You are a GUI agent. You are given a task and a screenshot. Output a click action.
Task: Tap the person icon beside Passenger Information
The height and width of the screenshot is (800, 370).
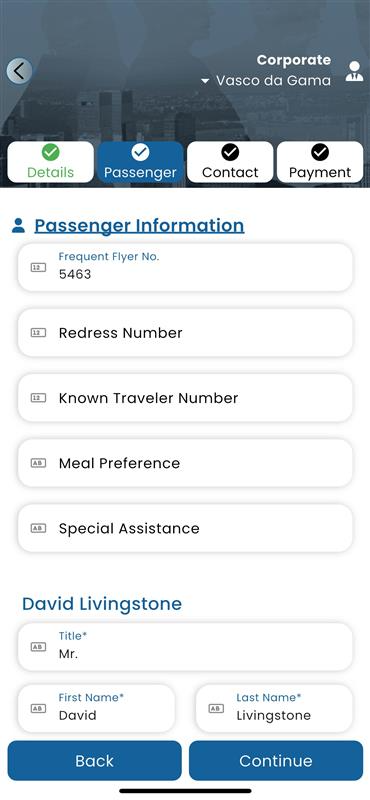(x=18, y=226)
